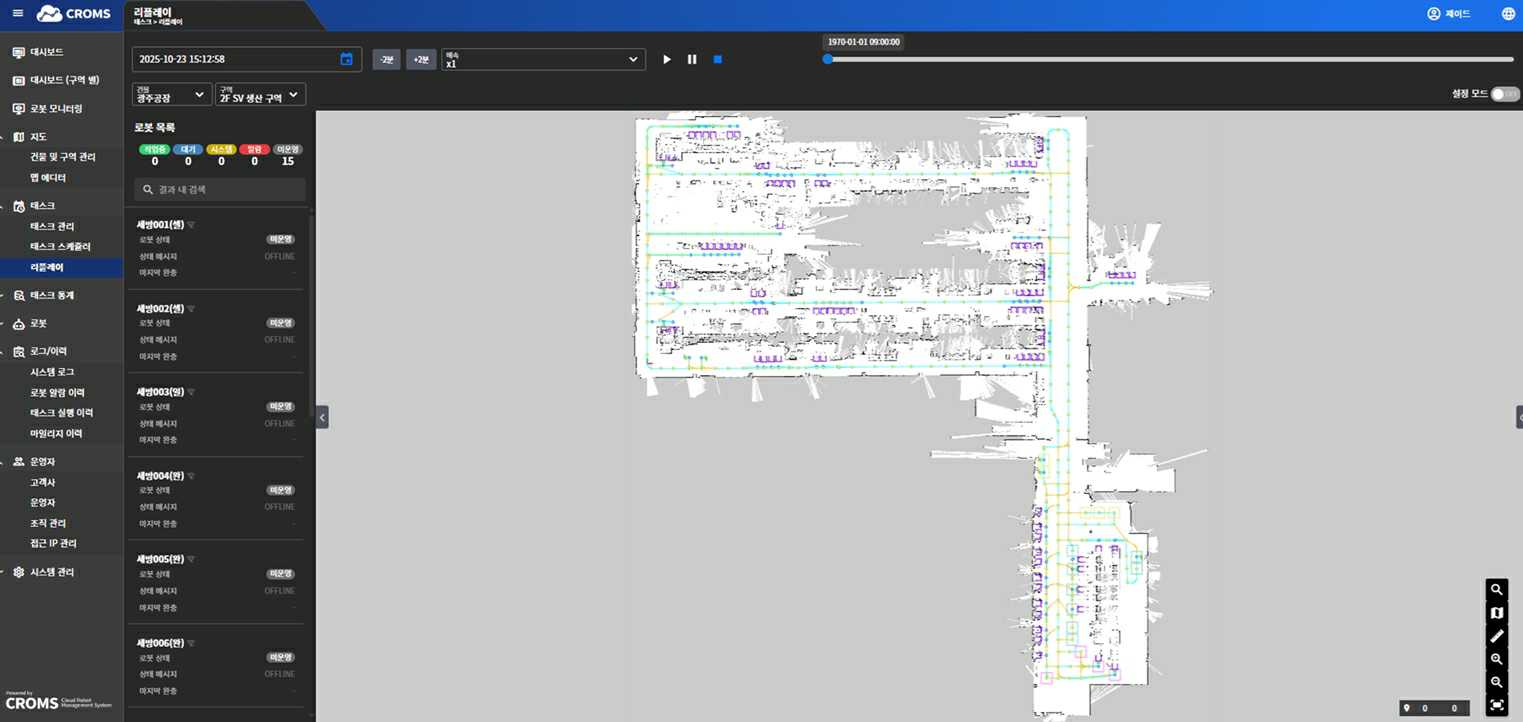This screenshot has height=722, width=1523.
Task: Toggle the green 작업중 status filter chip
Action: coord(154,149)
